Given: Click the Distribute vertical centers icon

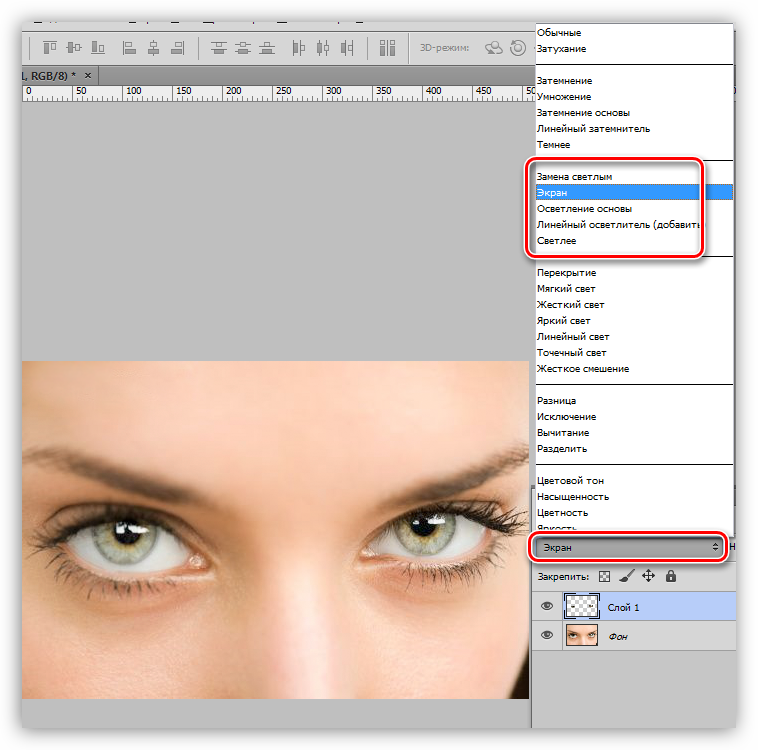Looking at the screenshot, I should click(243, 47).
